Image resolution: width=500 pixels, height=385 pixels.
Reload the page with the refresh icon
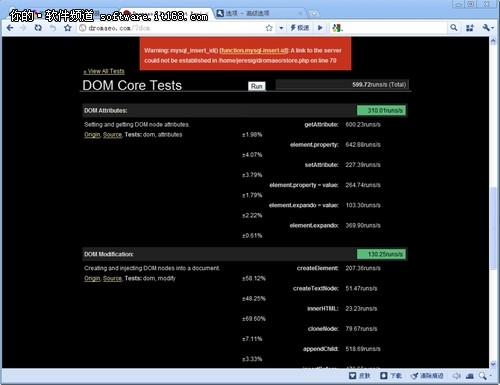[x=38, y=28]
